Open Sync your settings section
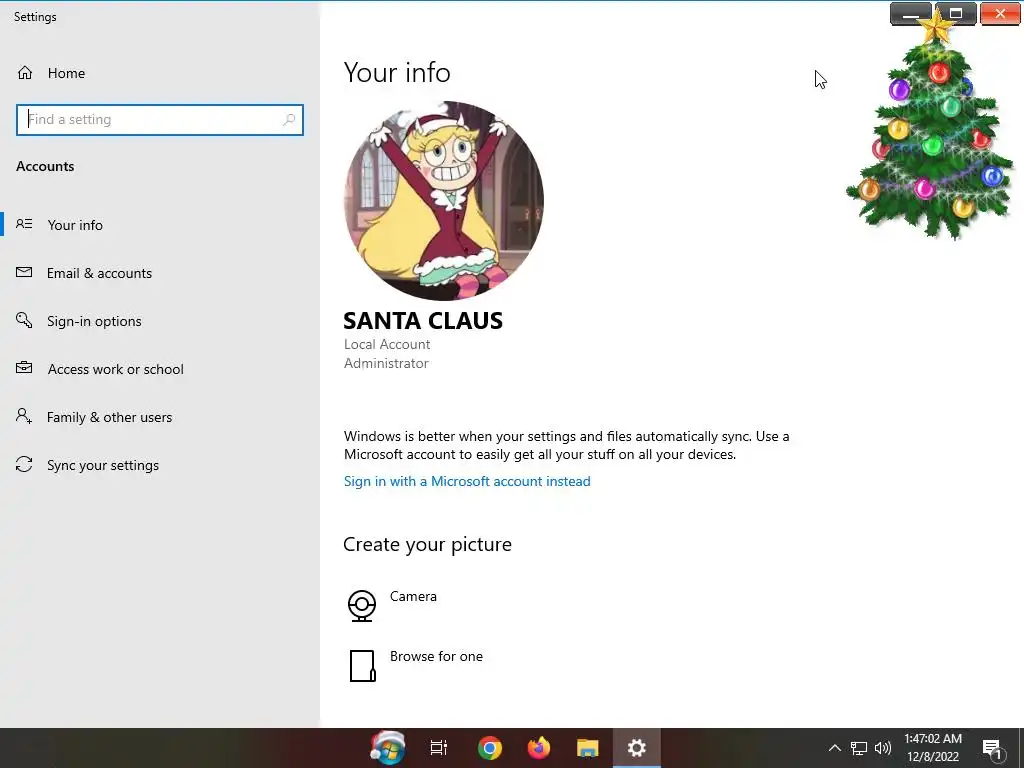Viewport: 1024px width, 768px height. pyautogui.click(x=103, y=465)
